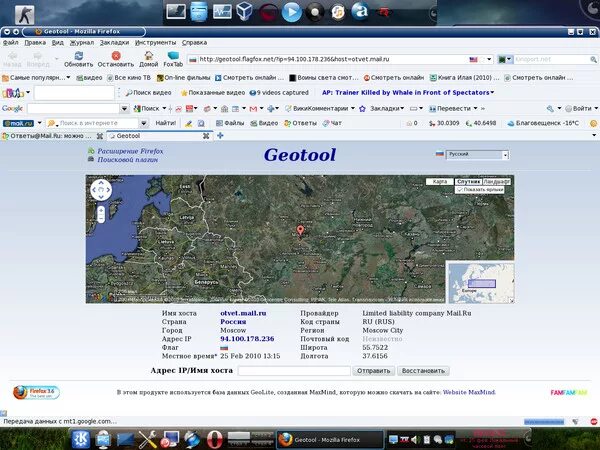The width and height of the screenshot is (600, 450).
Task: Click the map zoom-in plus button
Action: pyautogui.click(x=101, y=210)
